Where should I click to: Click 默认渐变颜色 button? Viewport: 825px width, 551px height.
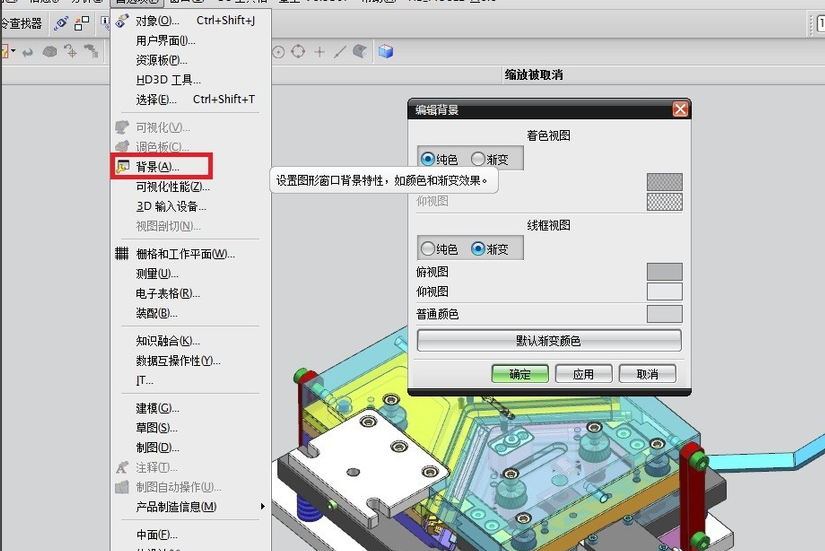[549, 340]
